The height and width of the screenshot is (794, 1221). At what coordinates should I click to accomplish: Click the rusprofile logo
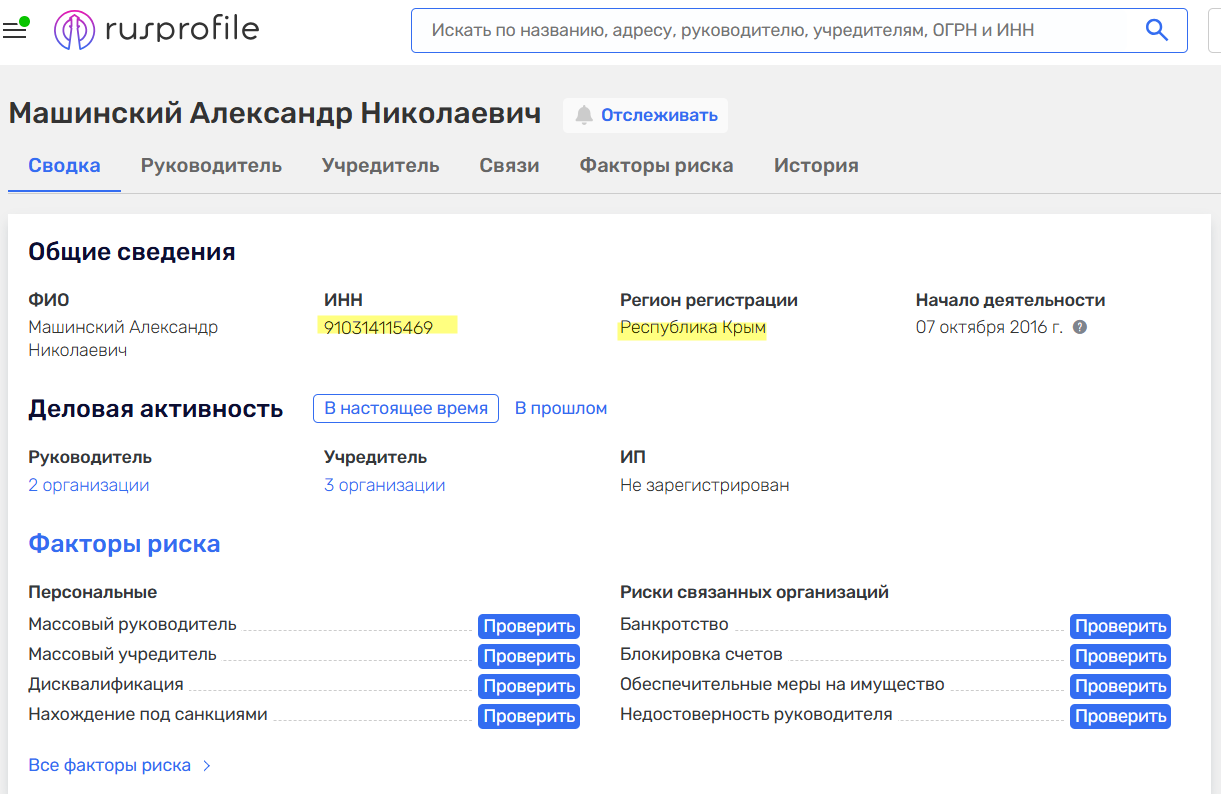tap(157, 30)
